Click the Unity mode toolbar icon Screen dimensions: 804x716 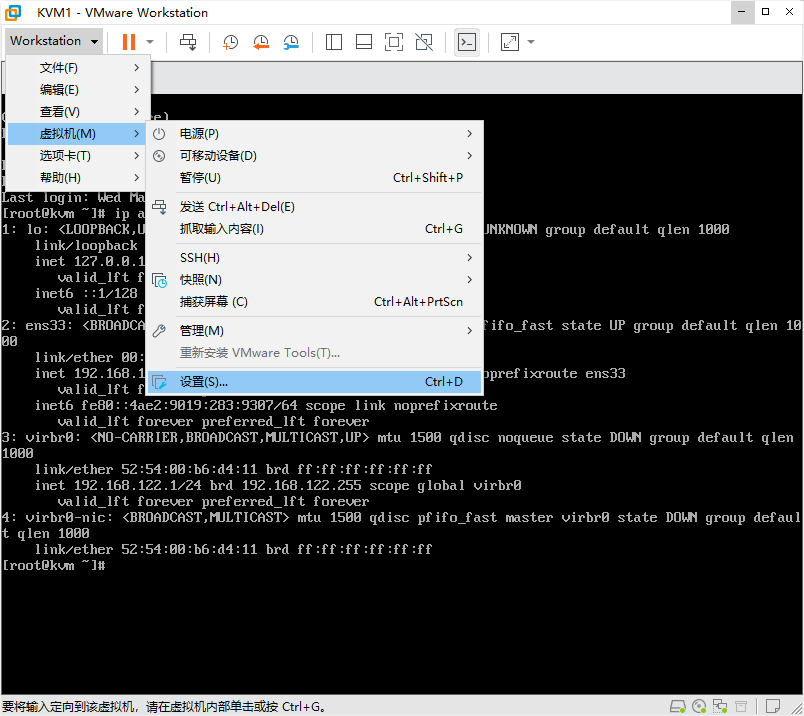tap(424, 42)
